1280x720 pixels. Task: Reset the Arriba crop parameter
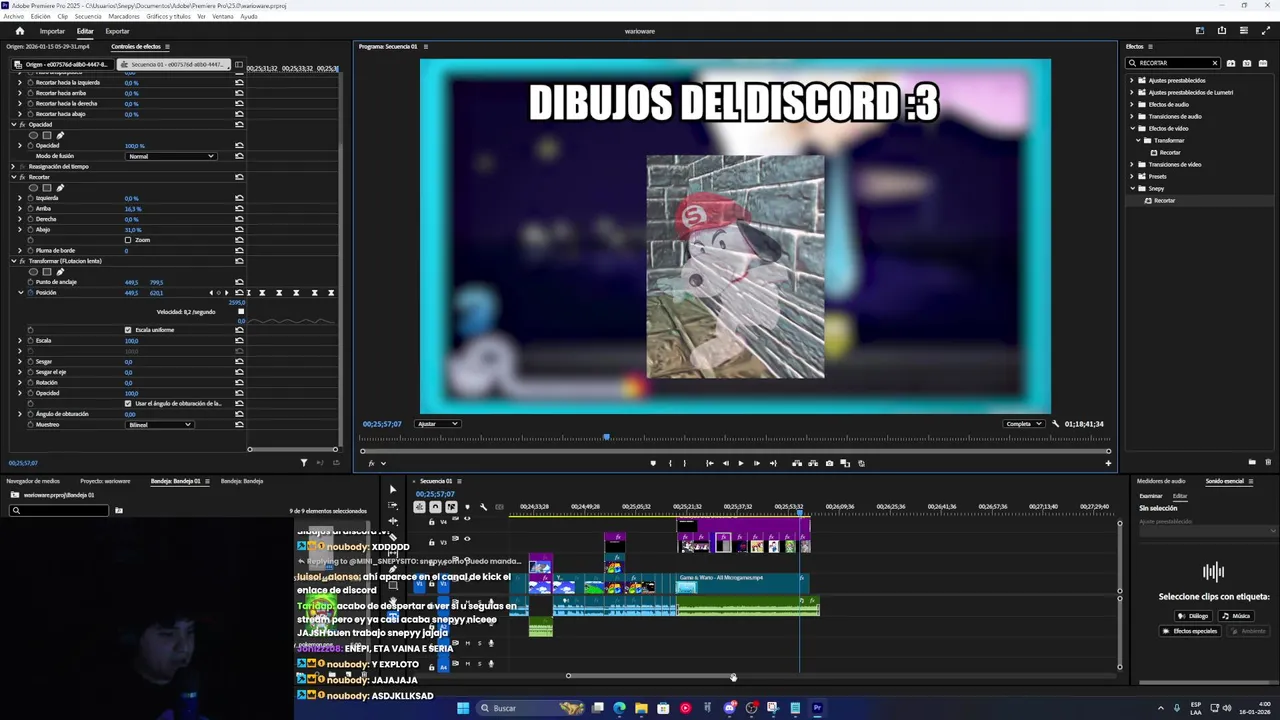click(239, 209)
